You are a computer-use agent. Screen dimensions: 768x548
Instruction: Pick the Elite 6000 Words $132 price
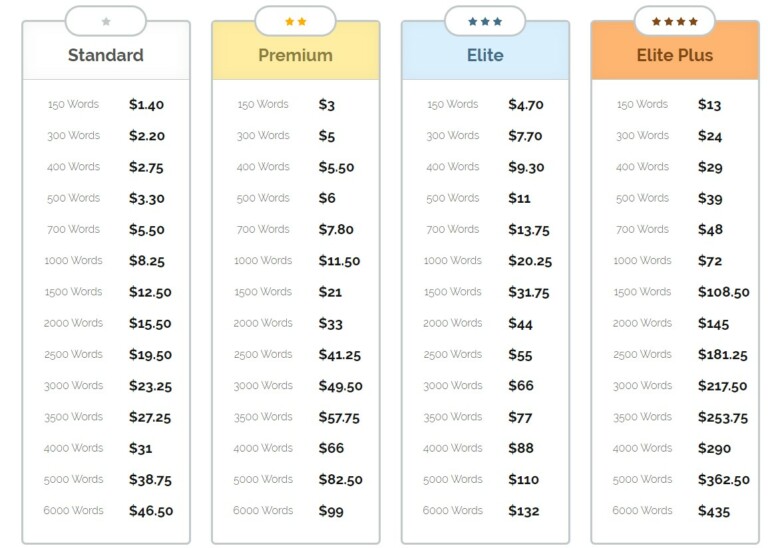coord(524,511)
